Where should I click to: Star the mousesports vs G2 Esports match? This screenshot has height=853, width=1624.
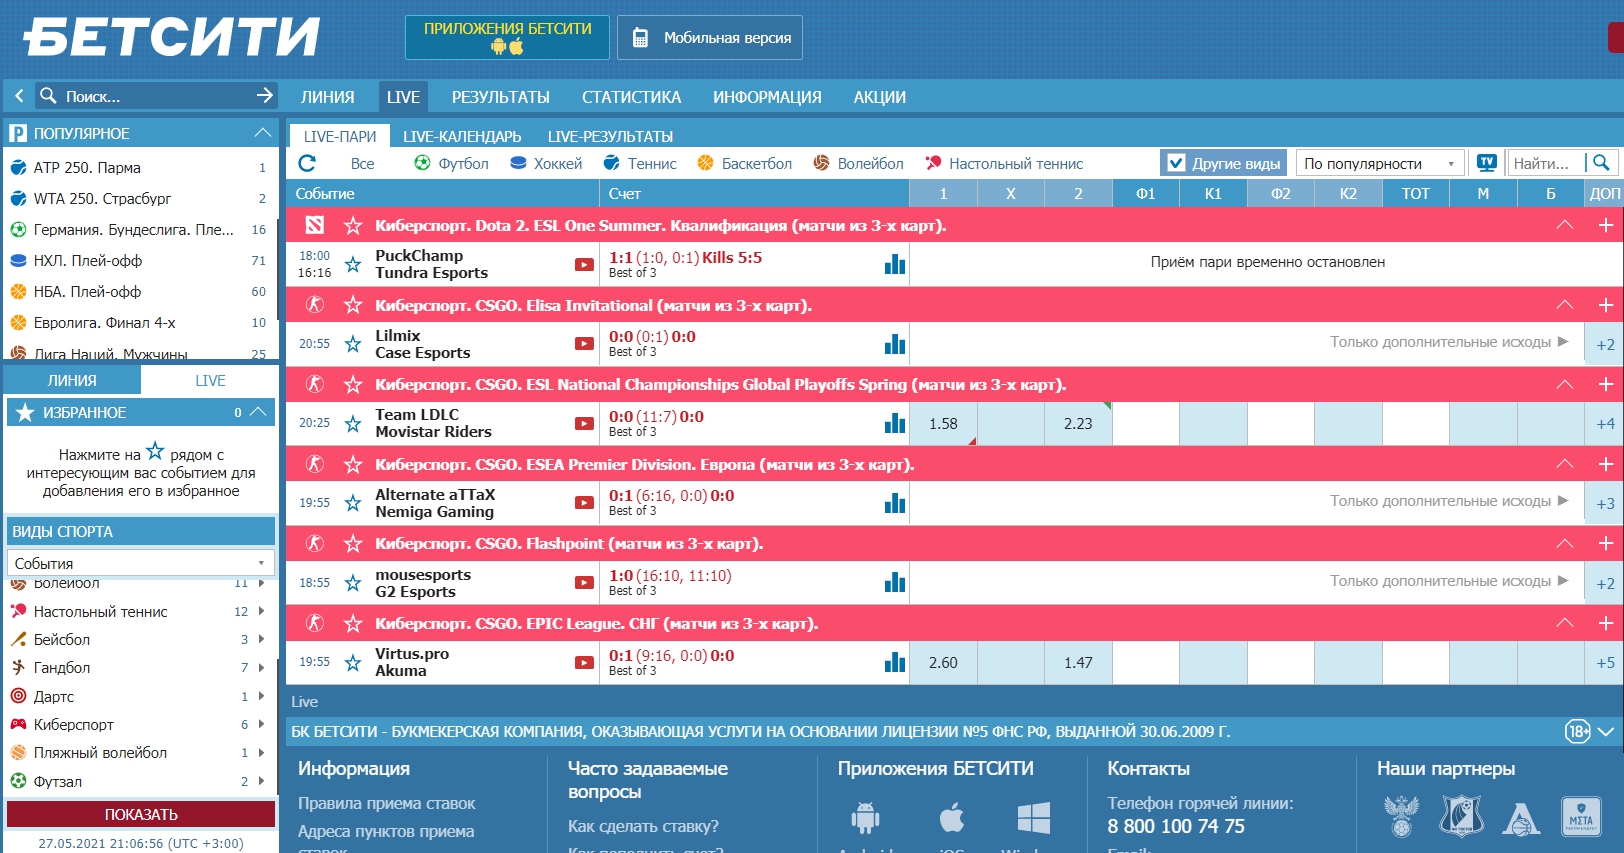[353, 583]
